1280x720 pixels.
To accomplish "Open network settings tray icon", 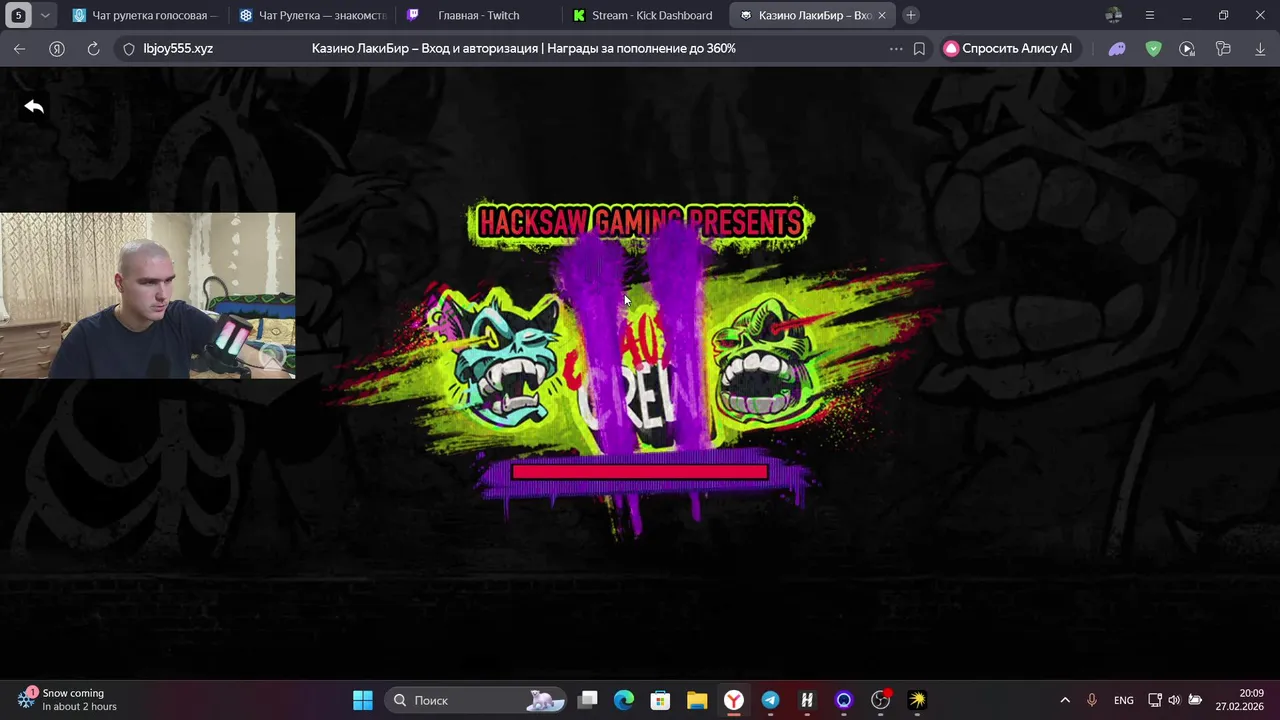I will [x=1155, y=700].
